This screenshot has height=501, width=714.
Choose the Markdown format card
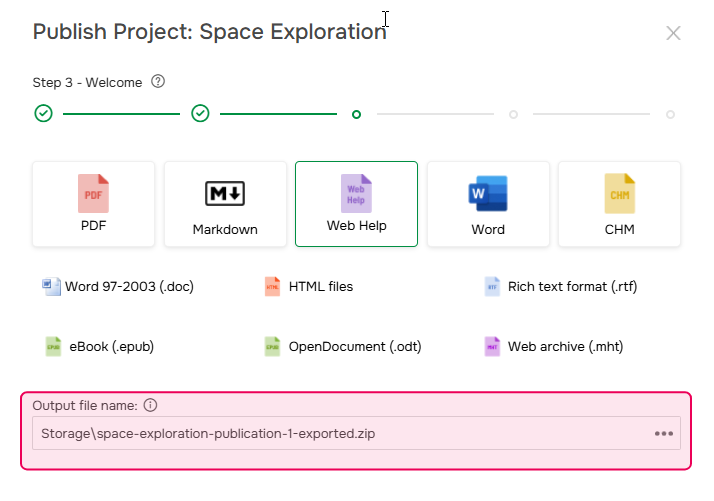[x=225, y=204]
